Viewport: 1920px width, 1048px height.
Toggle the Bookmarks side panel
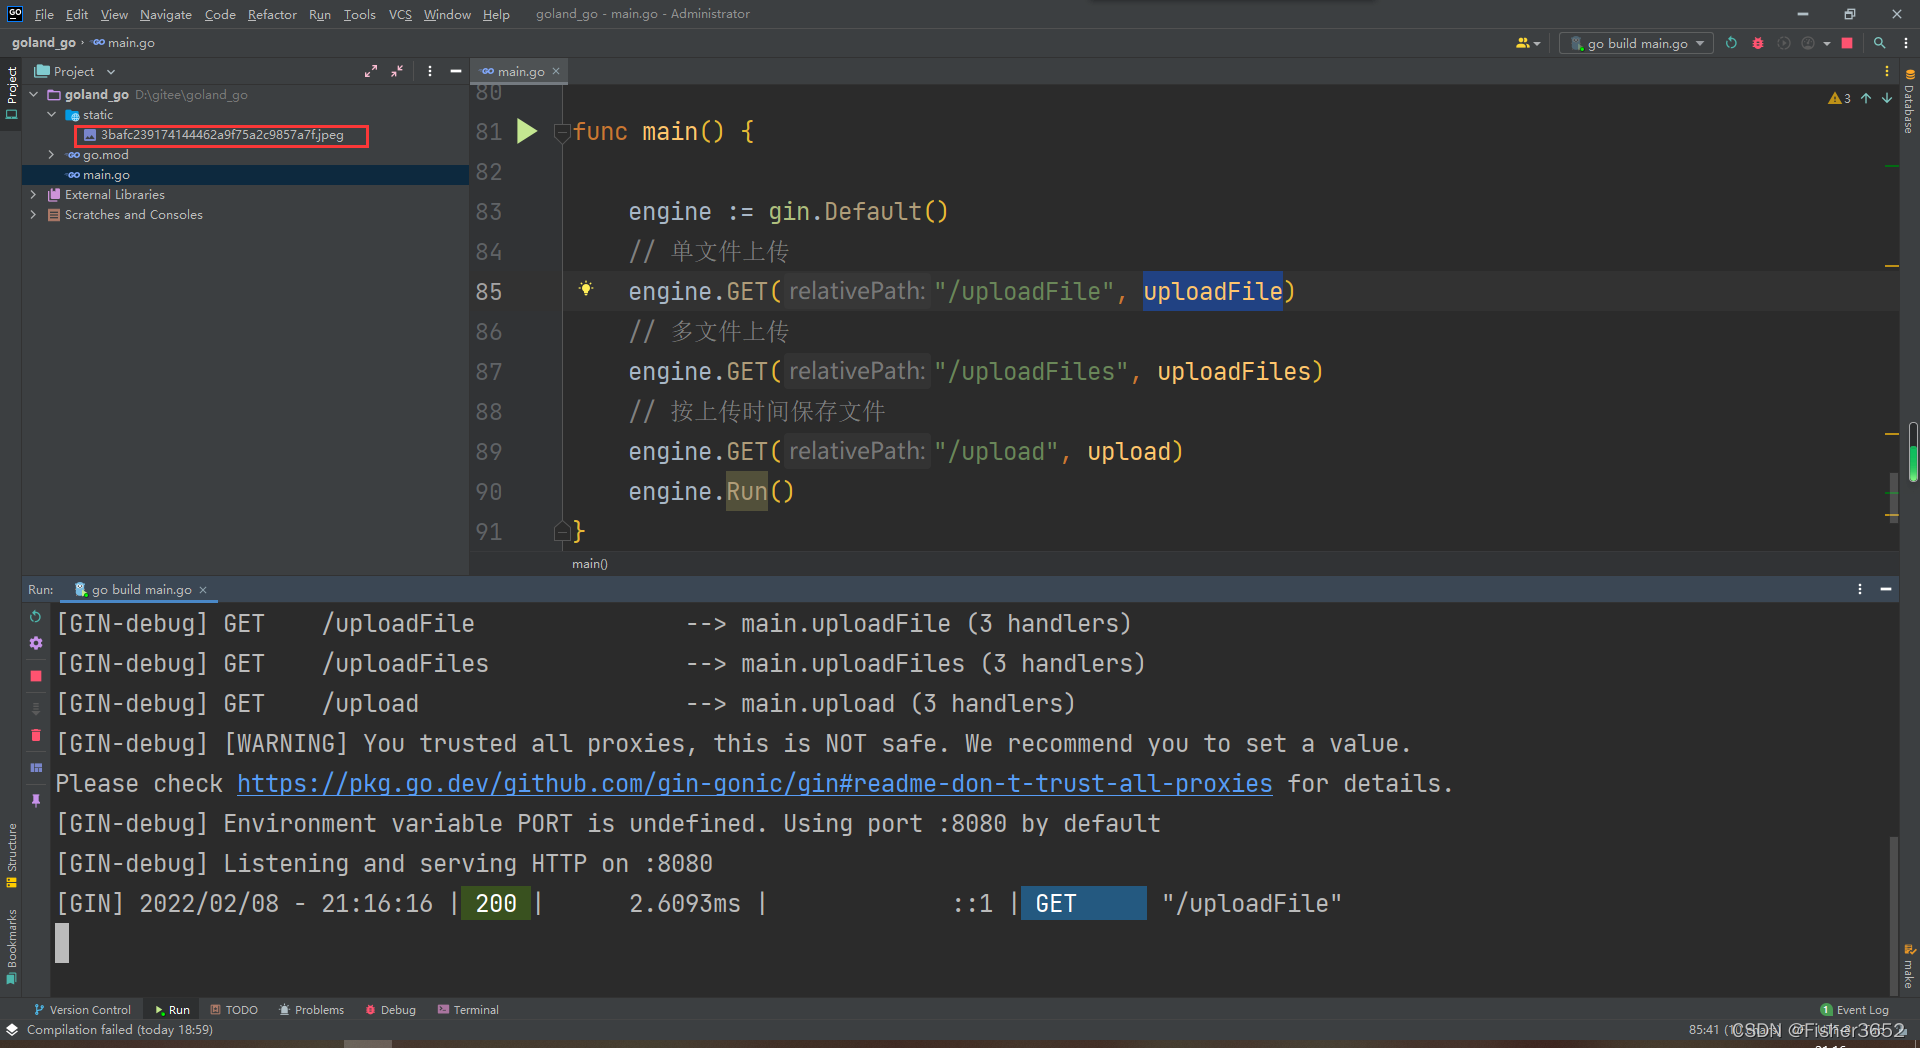[x=11, y=946]
